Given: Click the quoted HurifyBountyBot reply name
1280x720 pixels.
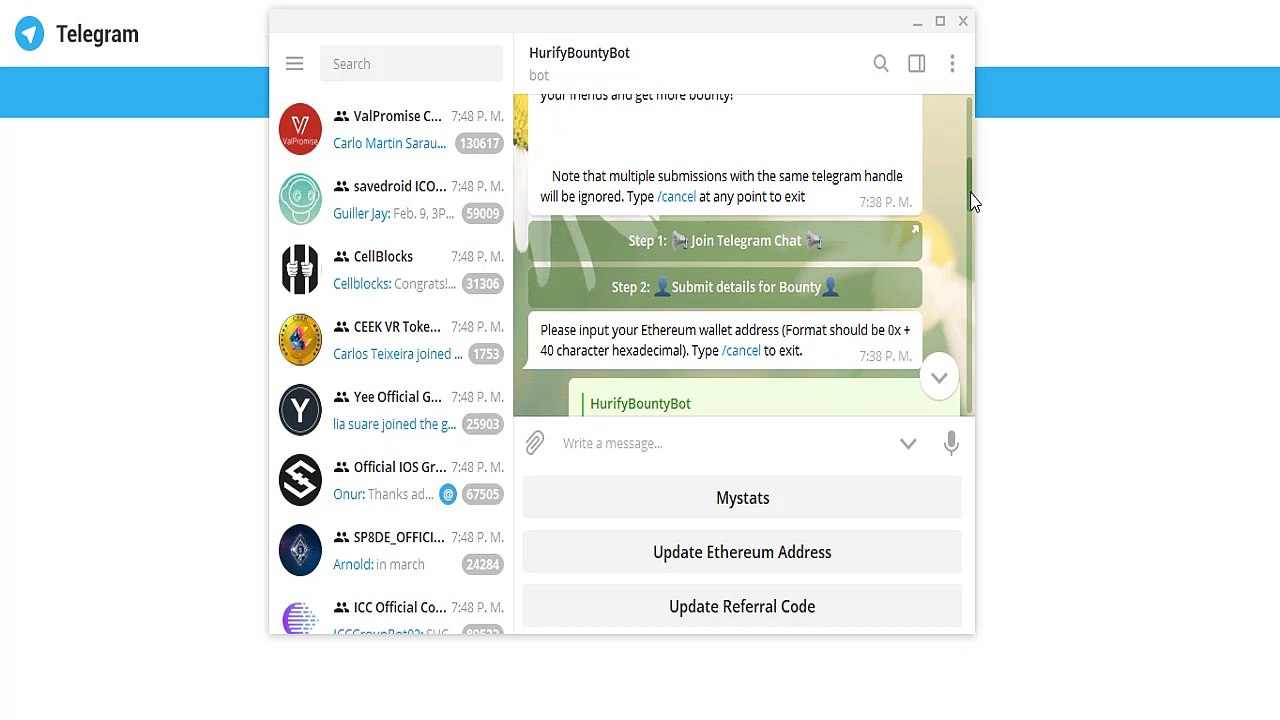Looking at the screenshot, I should click(x=640, y=404).
